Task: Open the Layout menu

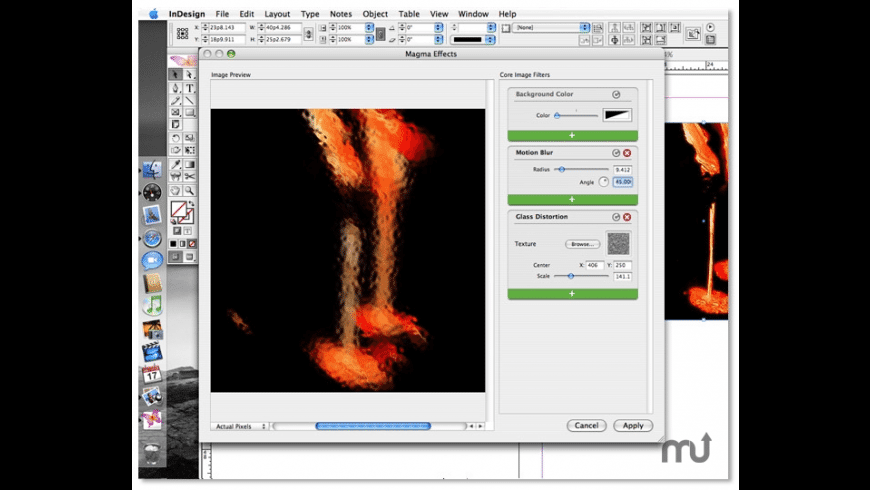Action: 277,14
